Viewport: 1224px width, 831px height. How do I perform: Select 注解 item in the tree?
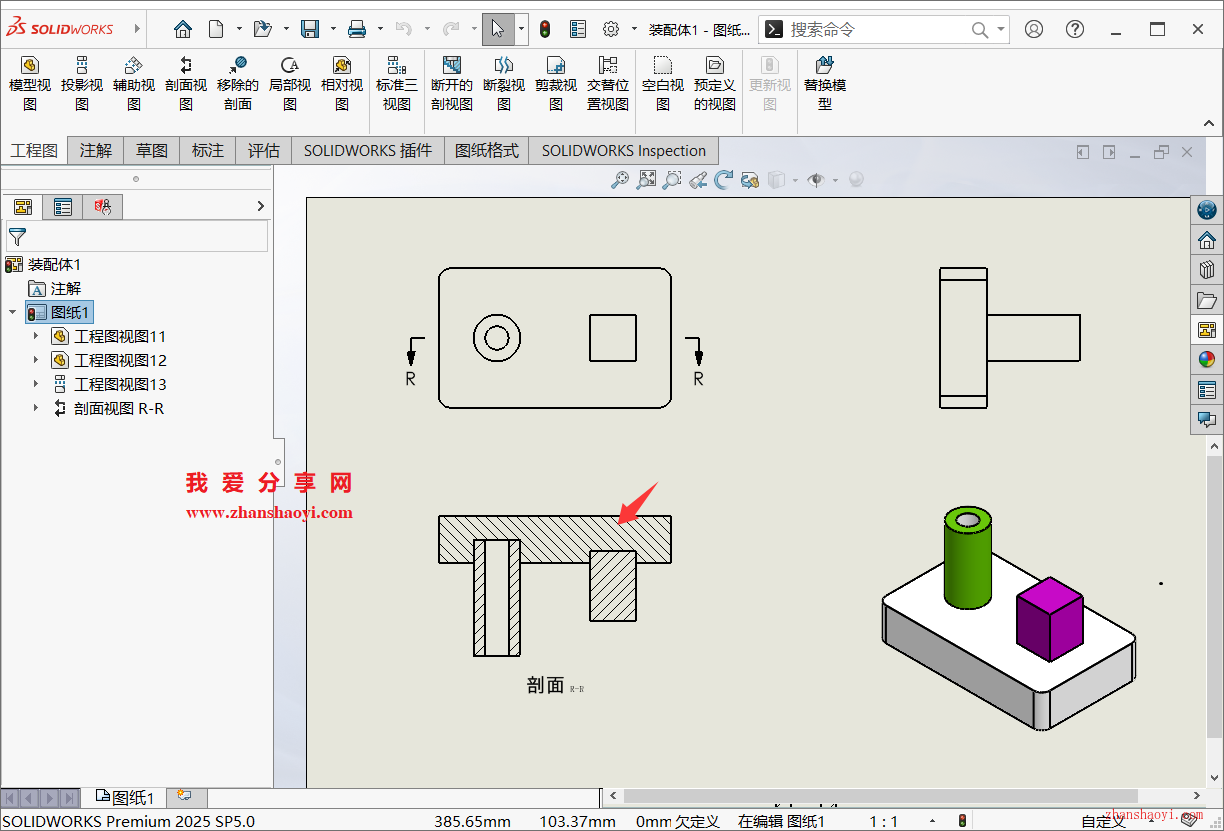pyautogui.click(x=55, y=288)
